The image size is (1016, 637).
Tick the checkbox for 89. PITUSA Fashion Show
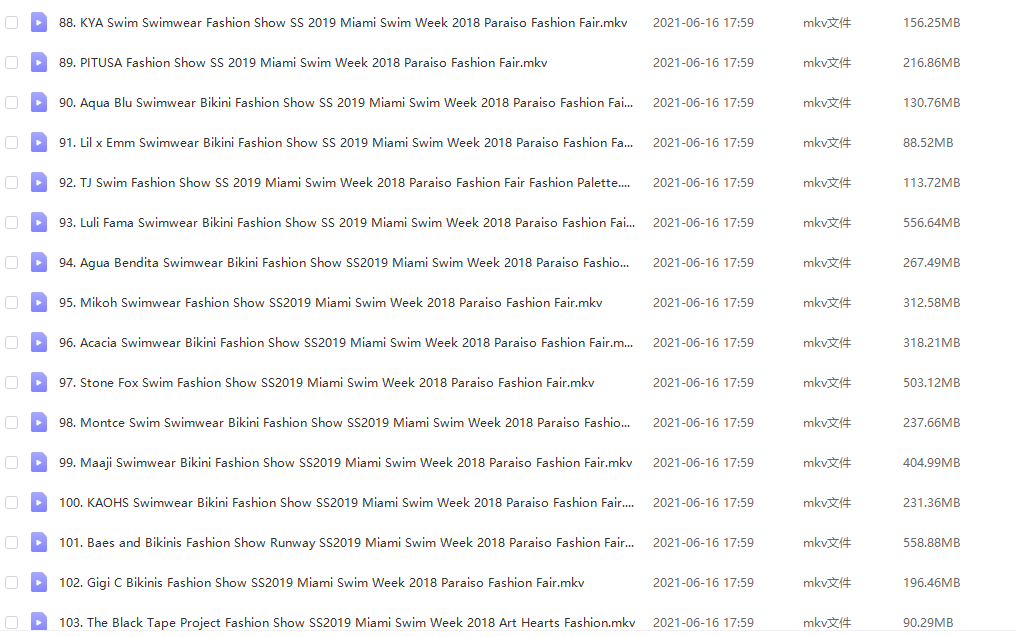pos(12,62)
